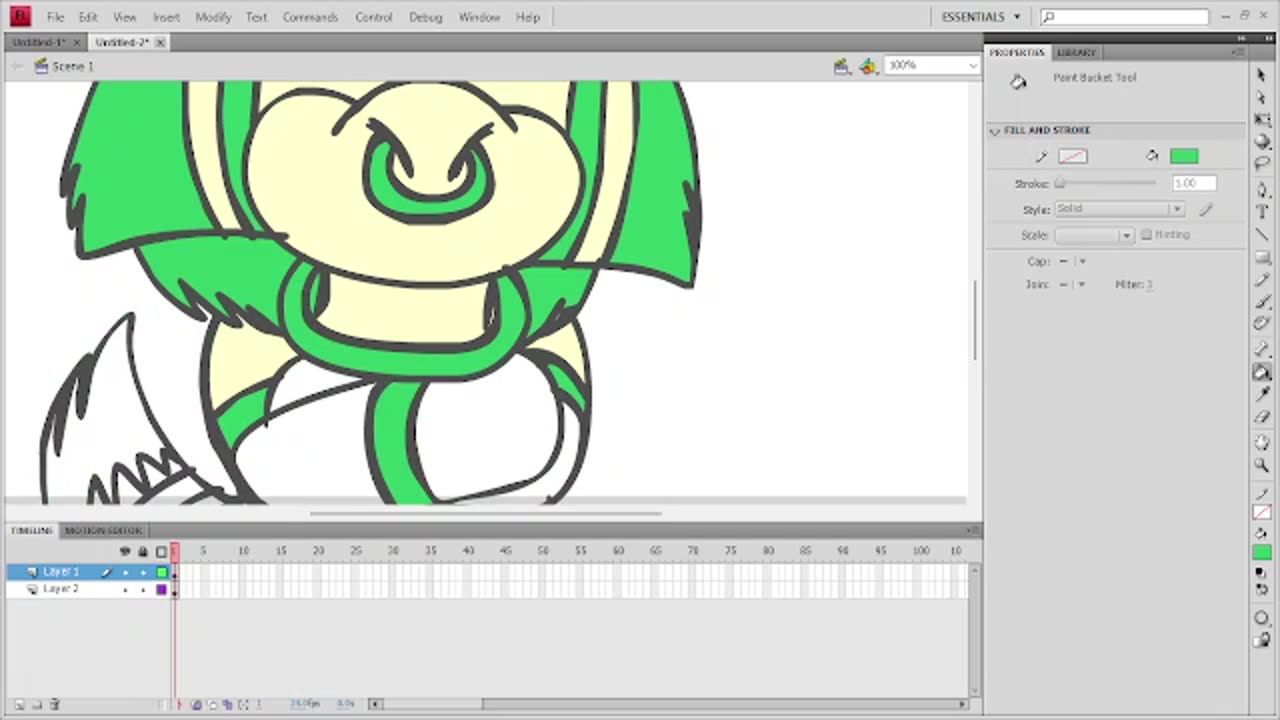Click the Edit Multiple Frames icon
Screen dimensions: 1280x720
tap(227, 704)
